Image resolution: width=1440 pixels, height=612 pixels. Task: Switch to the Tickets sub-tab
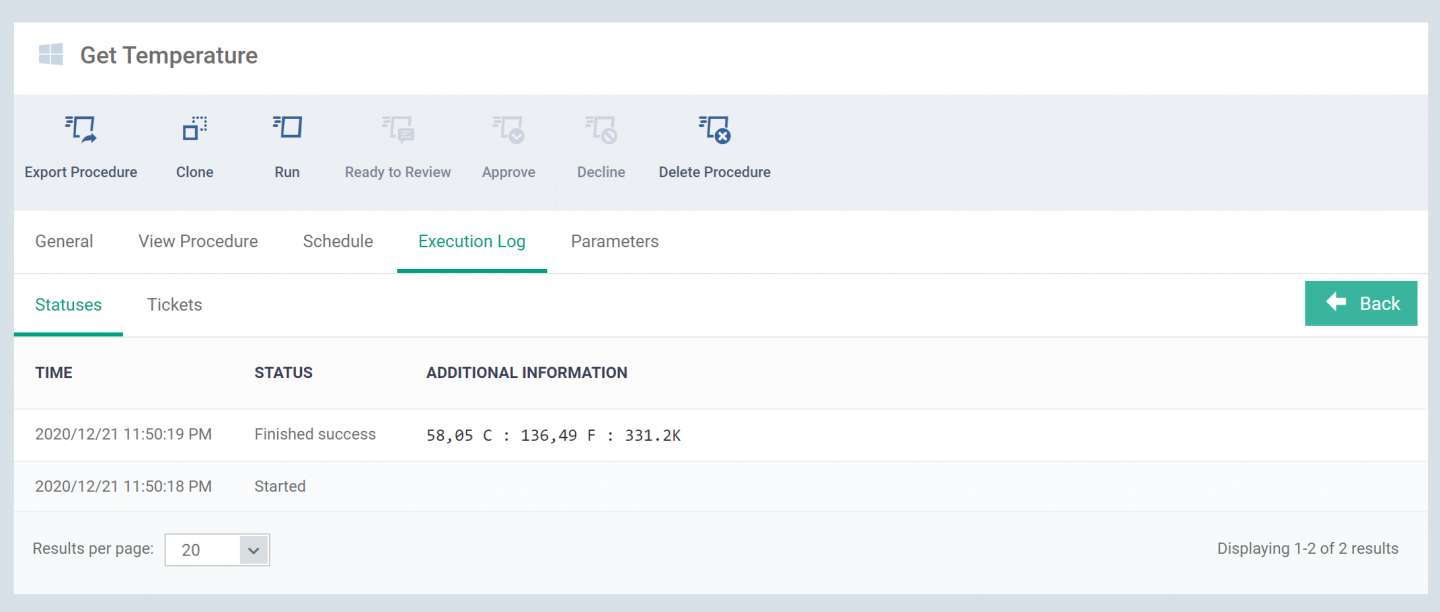point(174,305)
